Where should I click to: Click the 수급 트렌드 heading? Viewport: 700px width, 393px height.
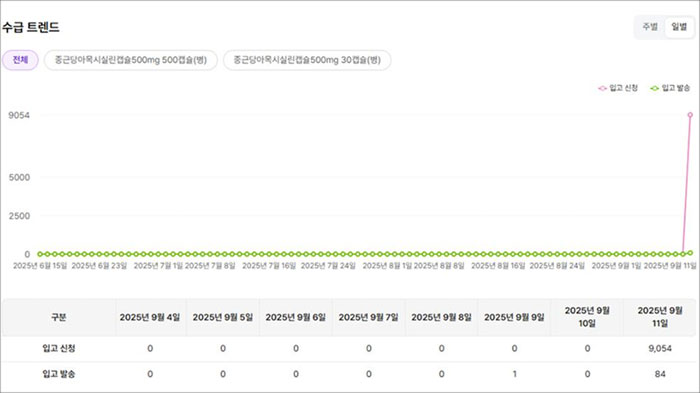31,27
